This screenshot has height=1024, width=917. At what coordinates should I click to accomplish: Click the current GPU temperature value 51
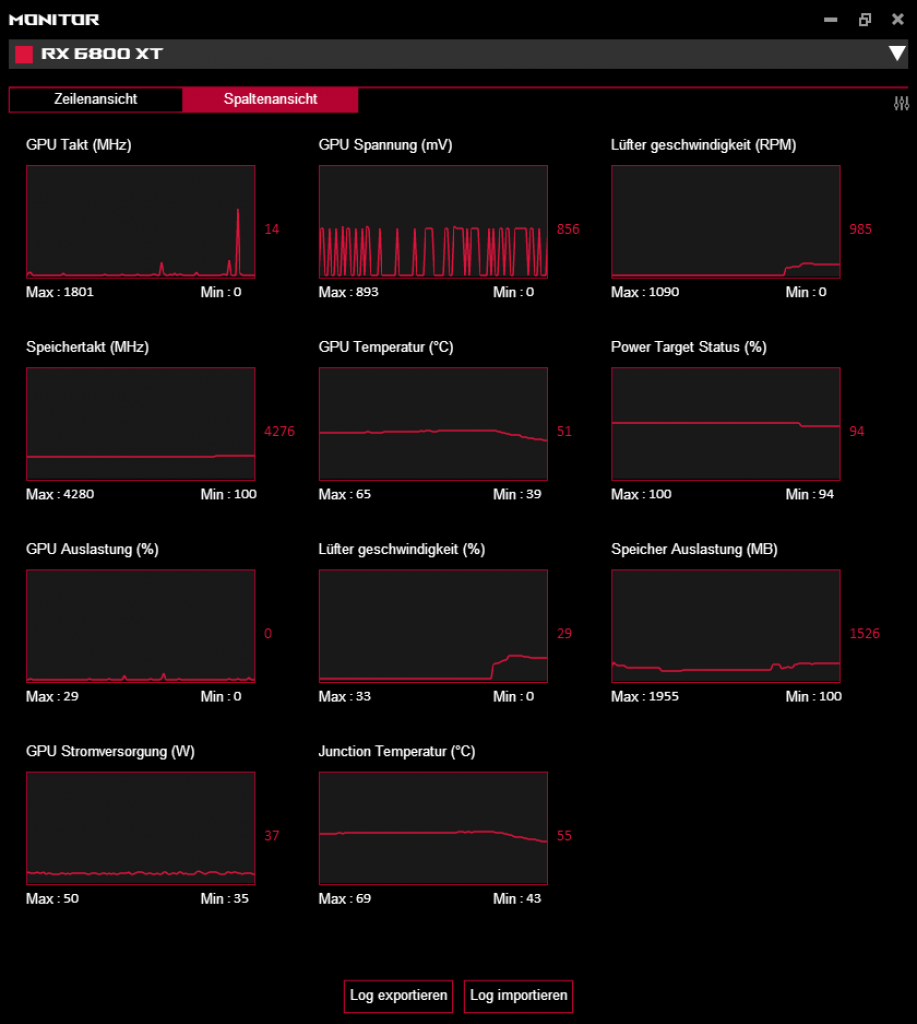click(x=564, y=432)
